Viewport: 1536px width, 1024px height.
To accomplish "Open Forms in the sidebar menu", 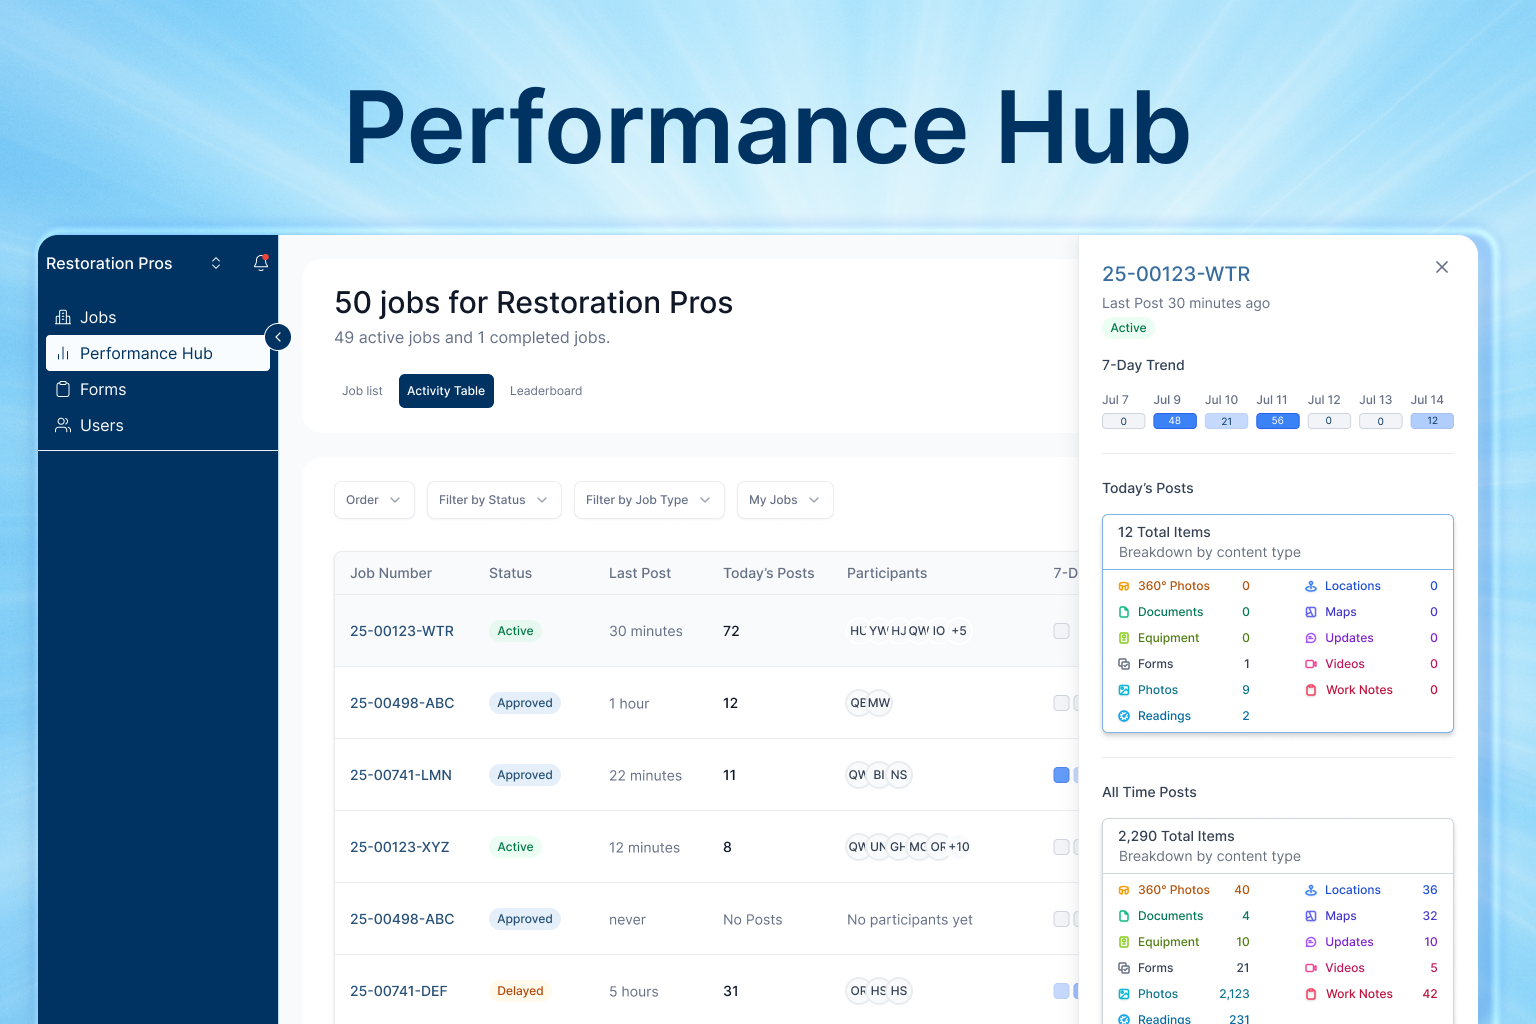I will 158,389.
